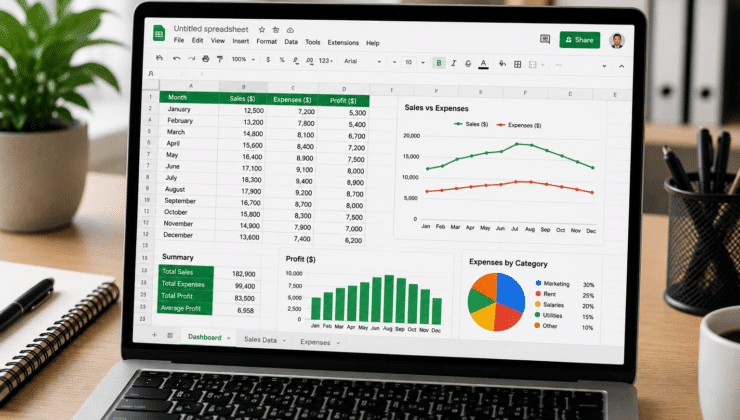
Task: Select the cell showing 182,900
Action: [235, 274]
